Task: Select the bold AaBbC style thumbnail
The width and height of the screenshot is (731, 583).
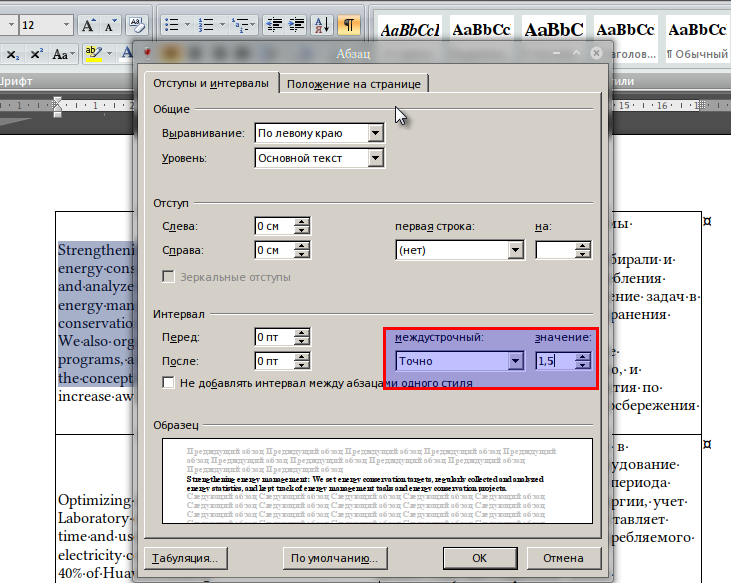Action: (x=554, y=31)
